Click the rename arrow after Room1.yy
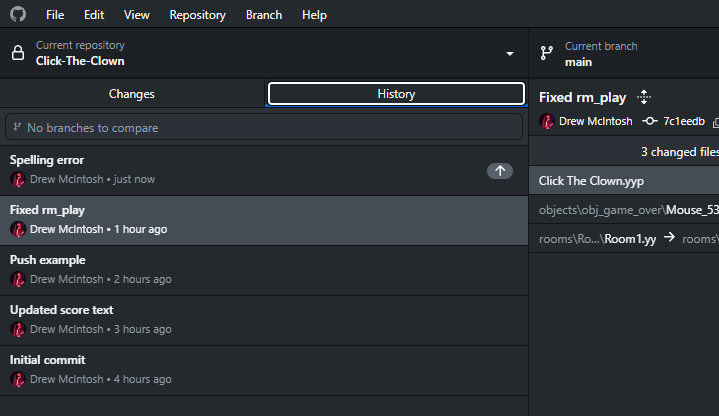 pos(669,237)
